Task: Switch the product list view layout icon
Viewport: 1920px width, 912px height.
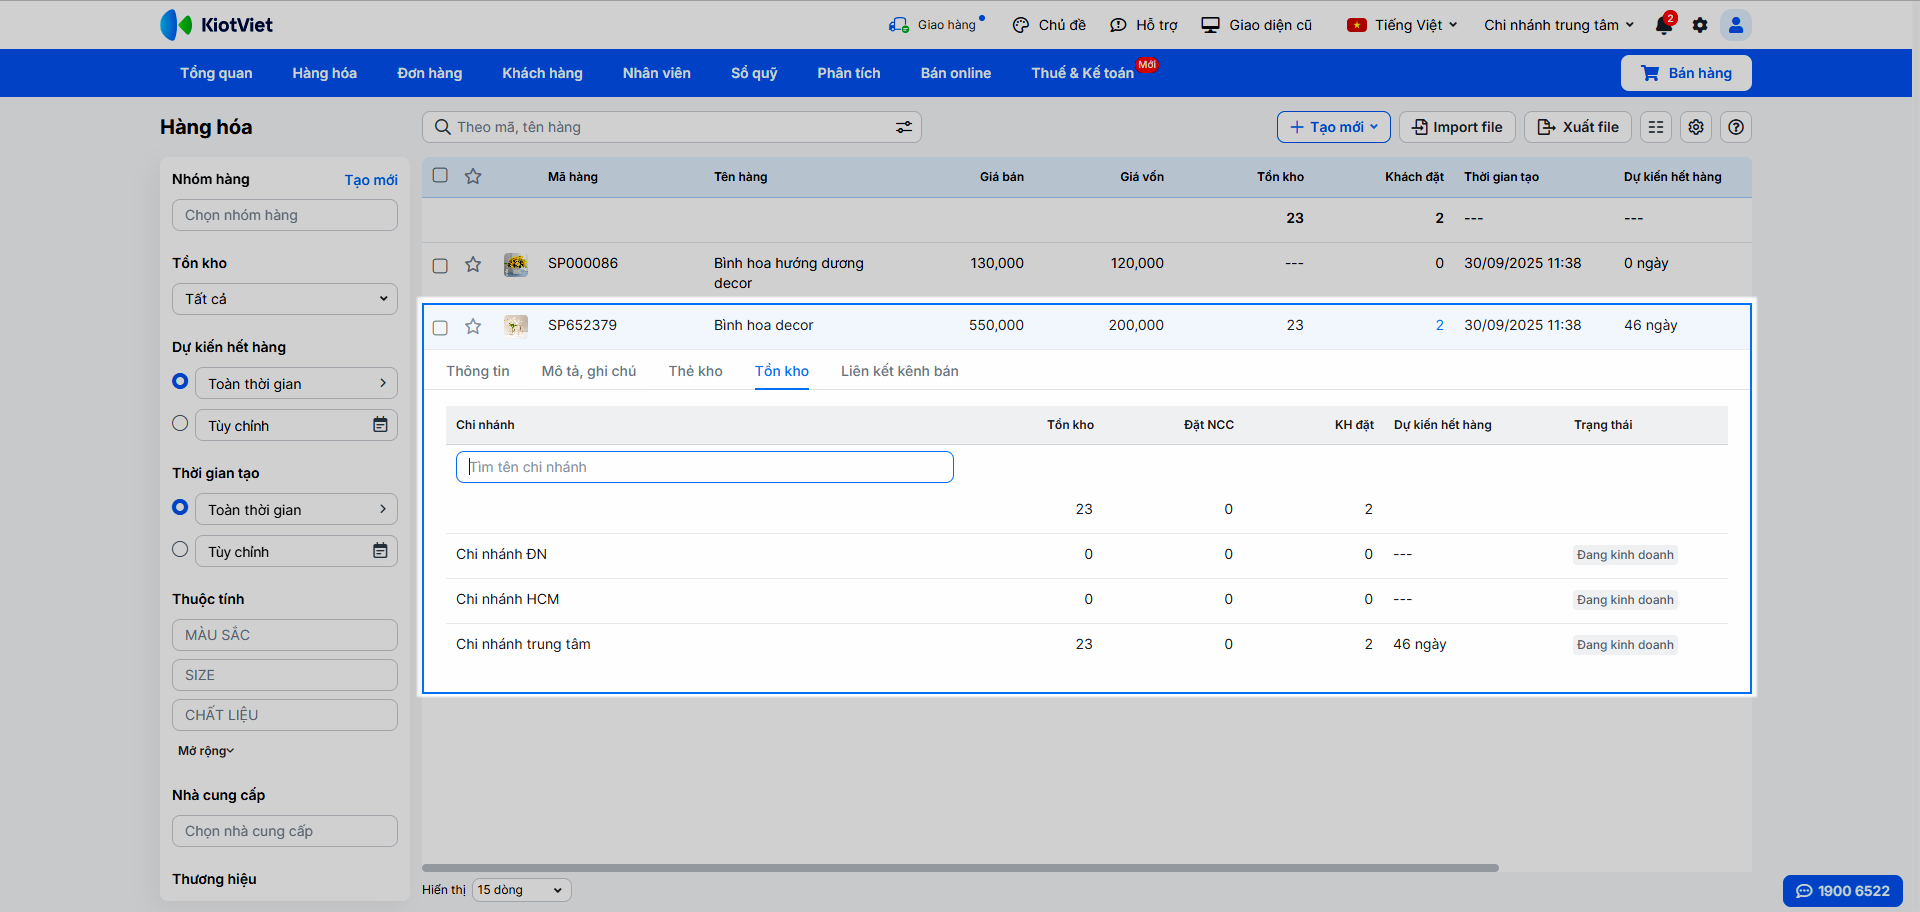Action: click(1656, 127)
